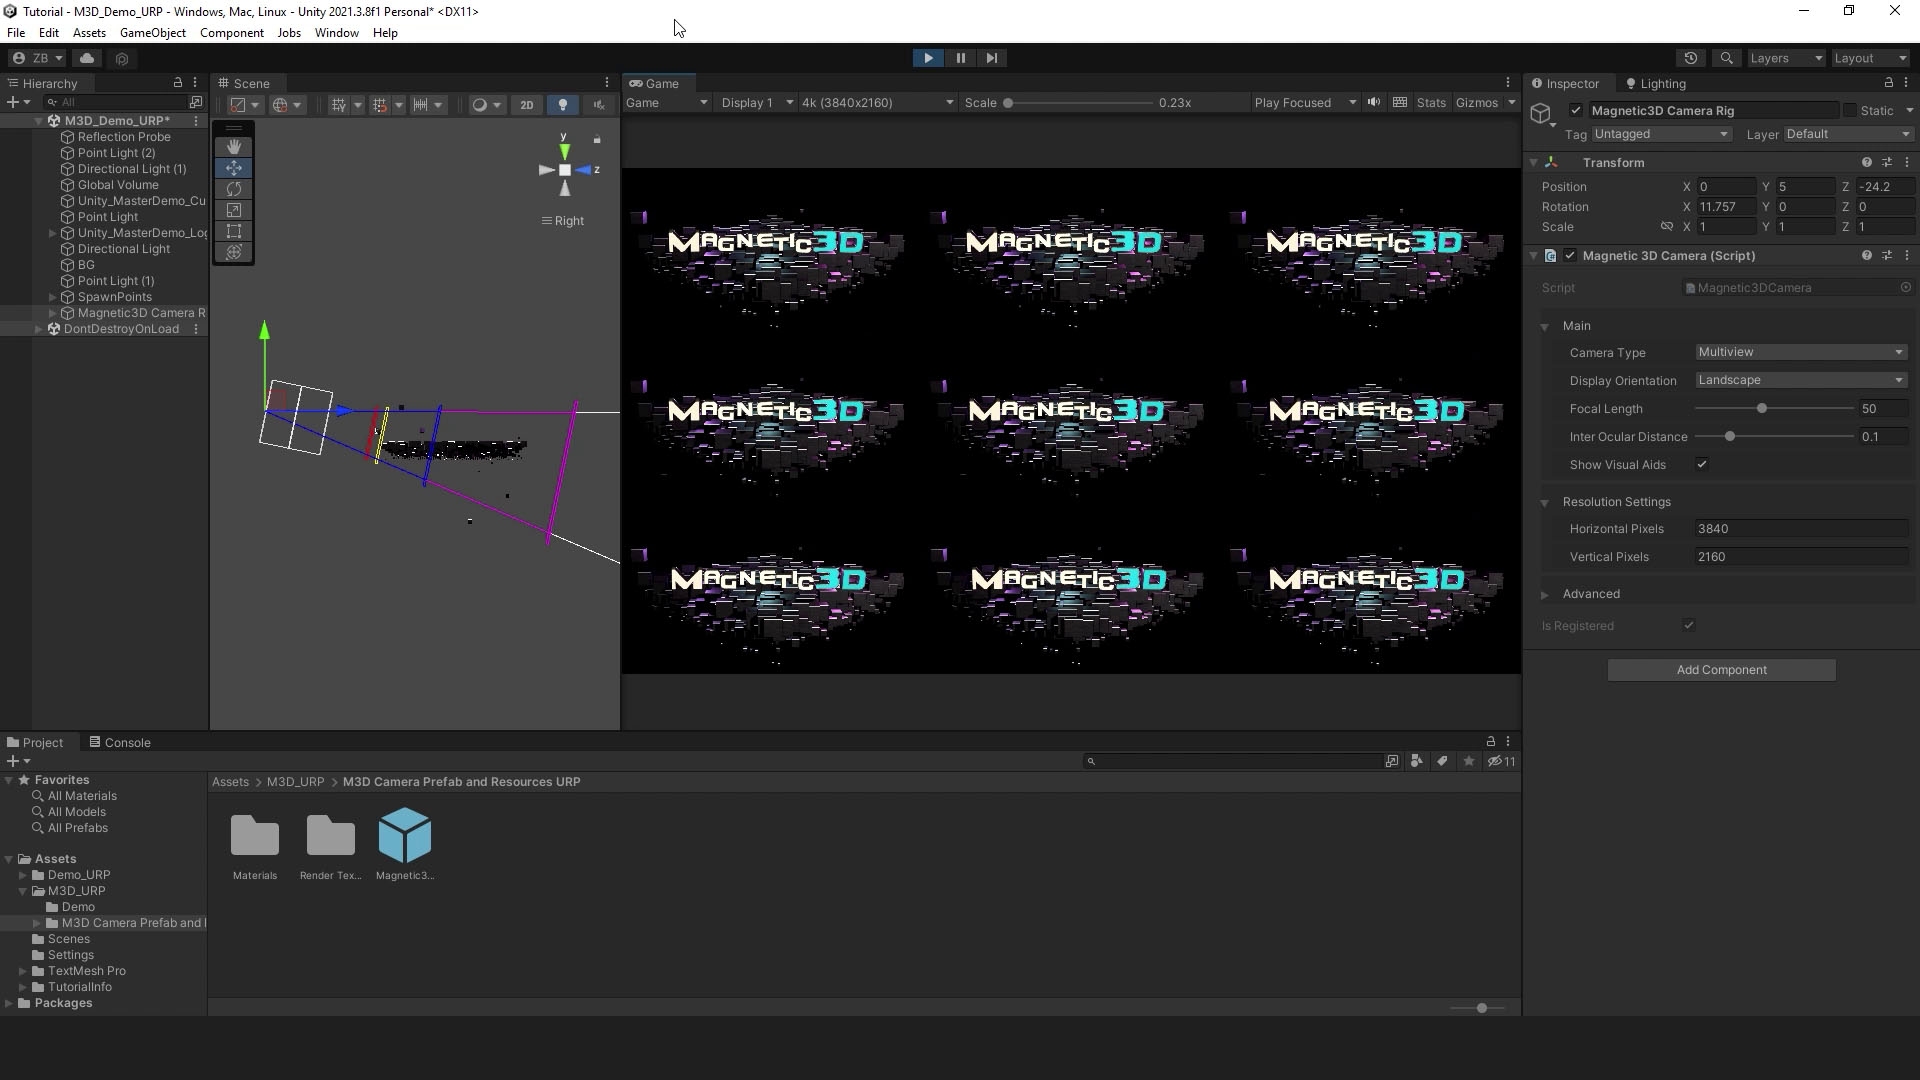Viewport: 1920px width, 1080px height.
Task: Uncheck the Is Registered checkbox
Action: click(1688, 625)
